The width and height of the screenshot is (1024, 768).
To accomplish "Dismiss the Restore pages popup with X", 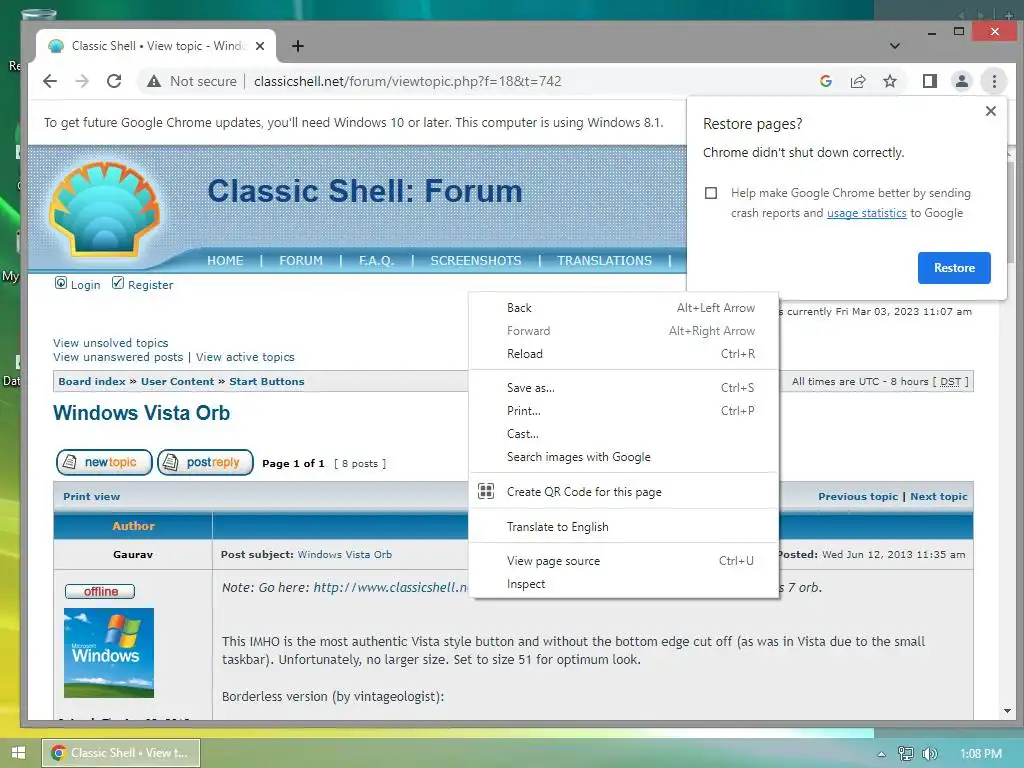I will point(991,111).
